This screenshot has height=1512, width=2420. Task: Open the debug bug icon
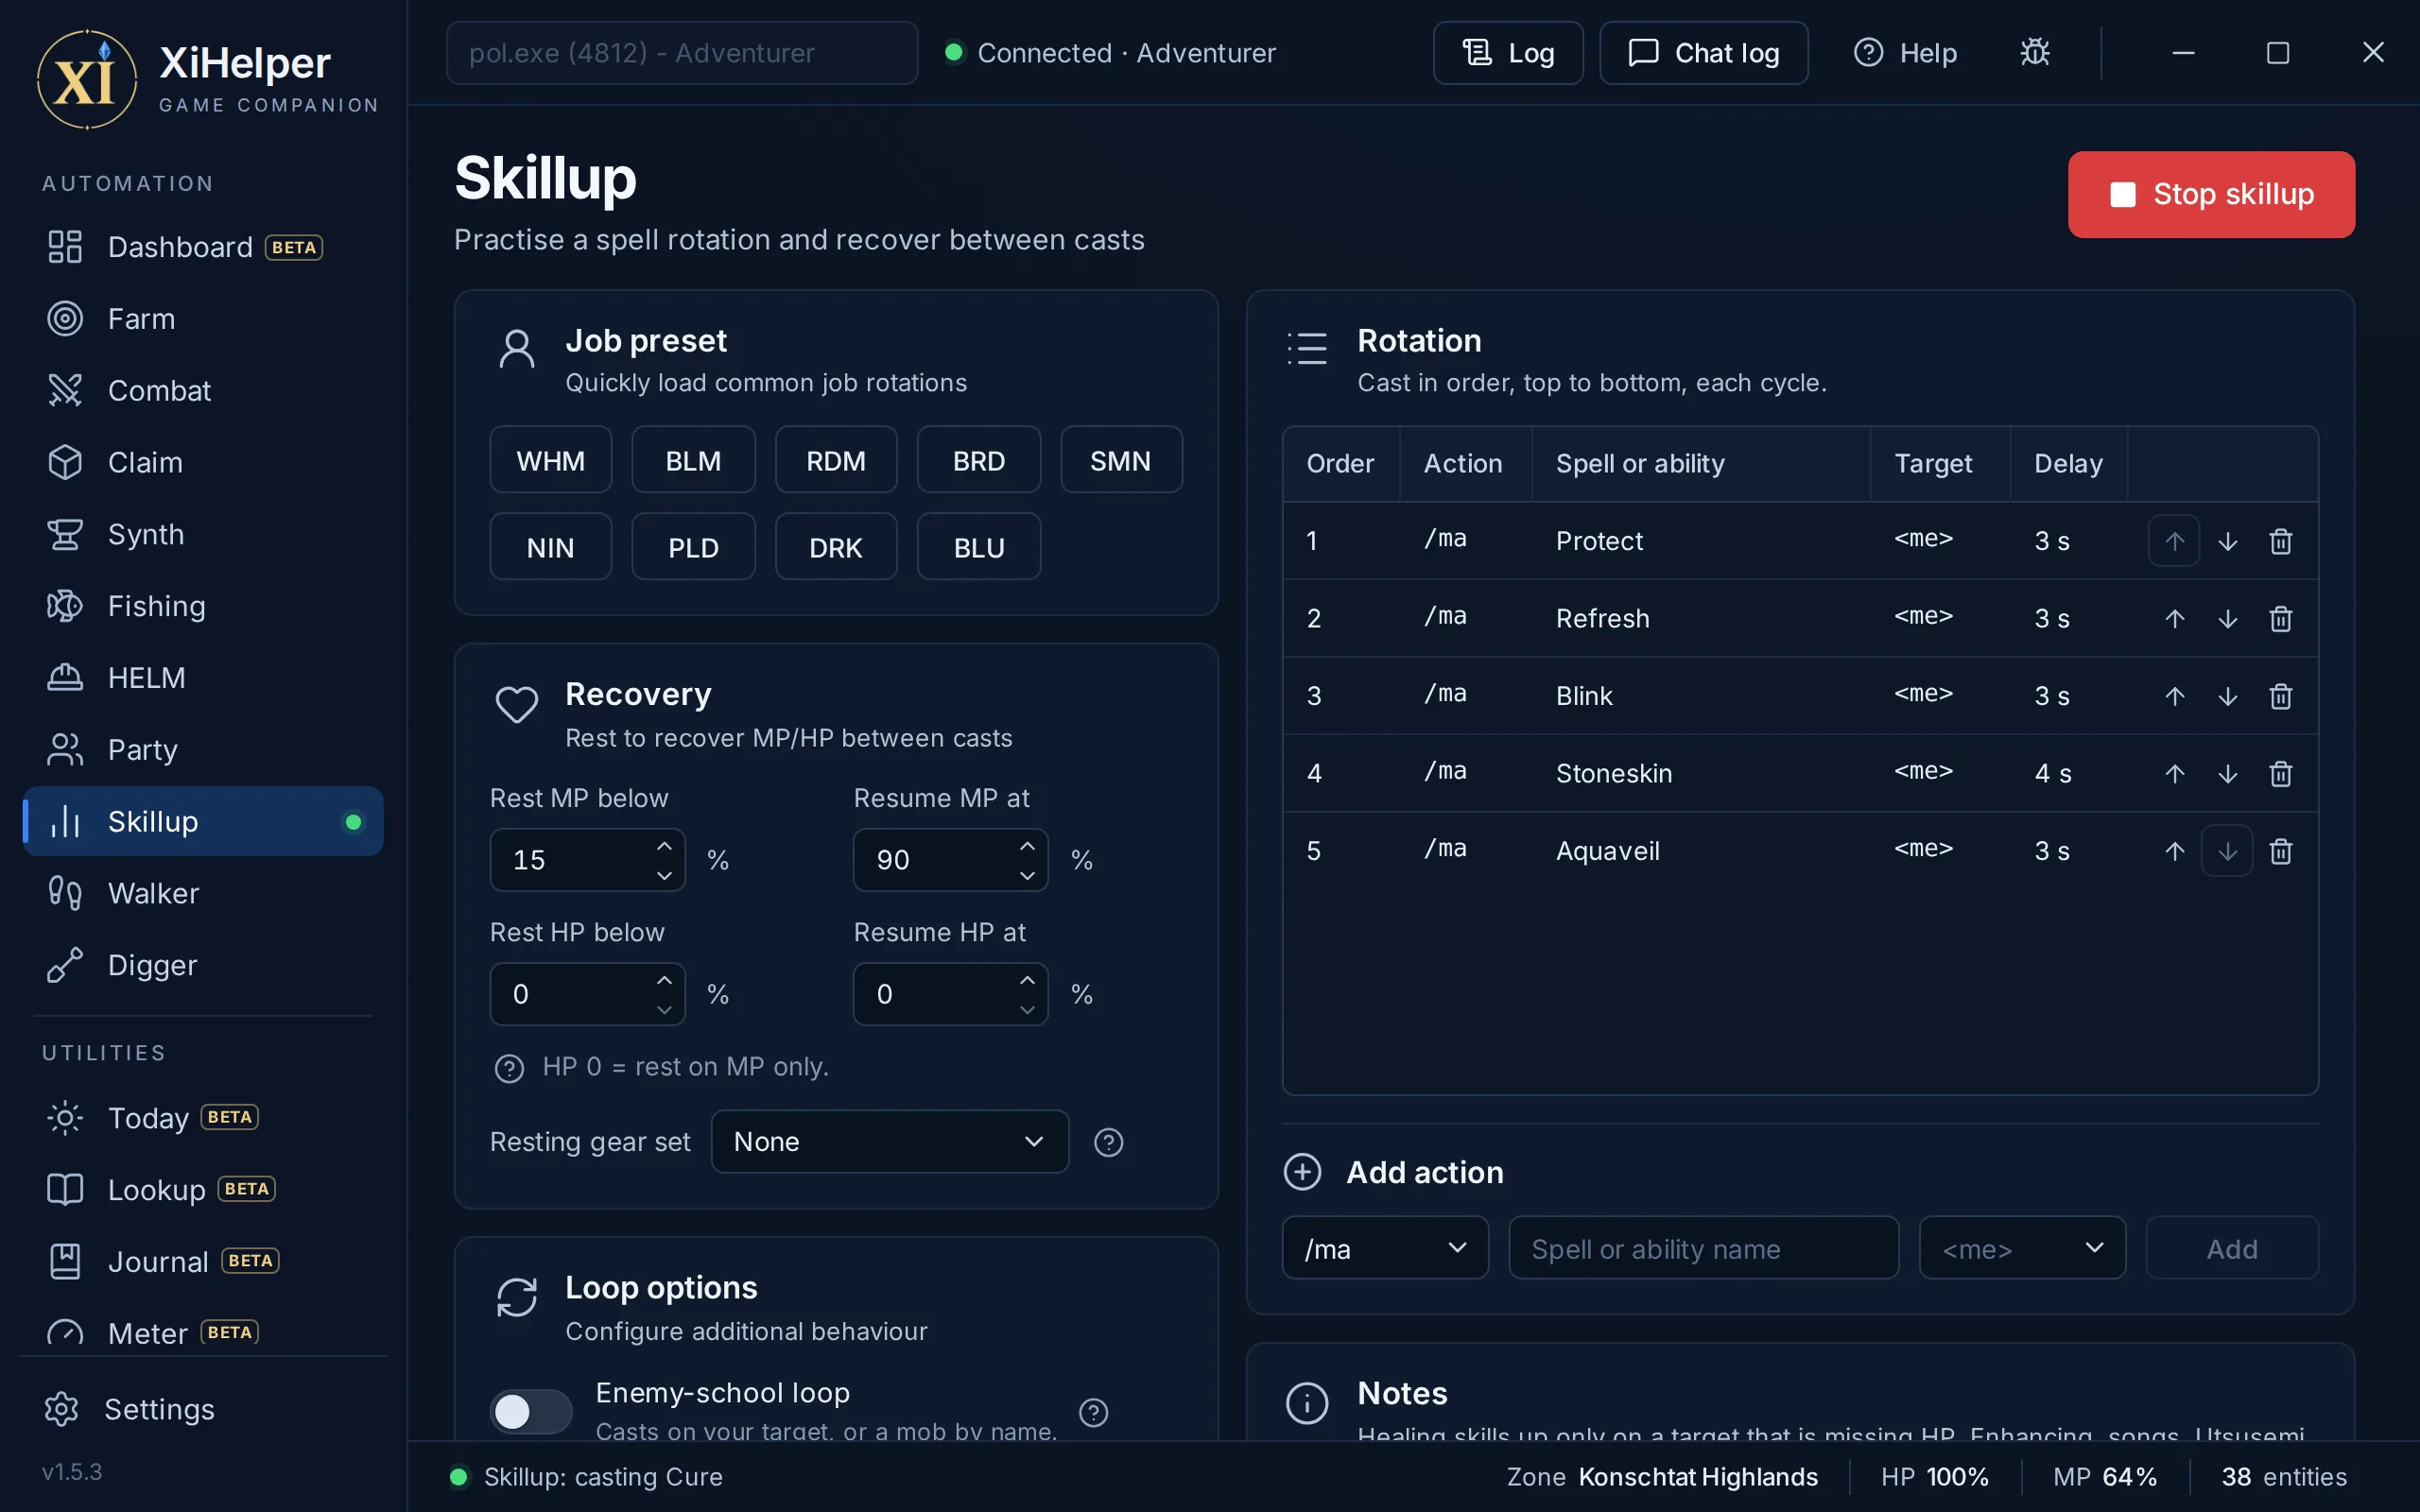click(x=2035, y=52)
